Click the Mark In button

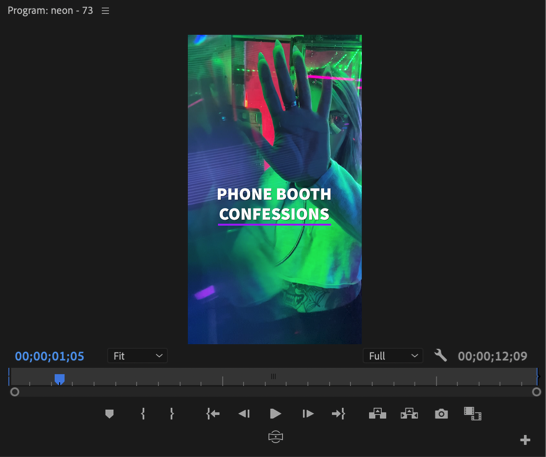click(143, 414)
